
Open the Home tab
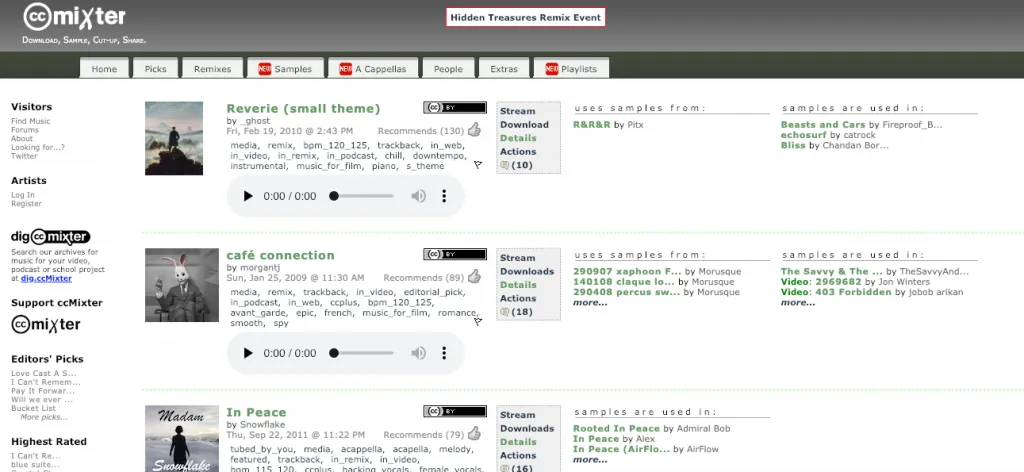click(104, 69)
